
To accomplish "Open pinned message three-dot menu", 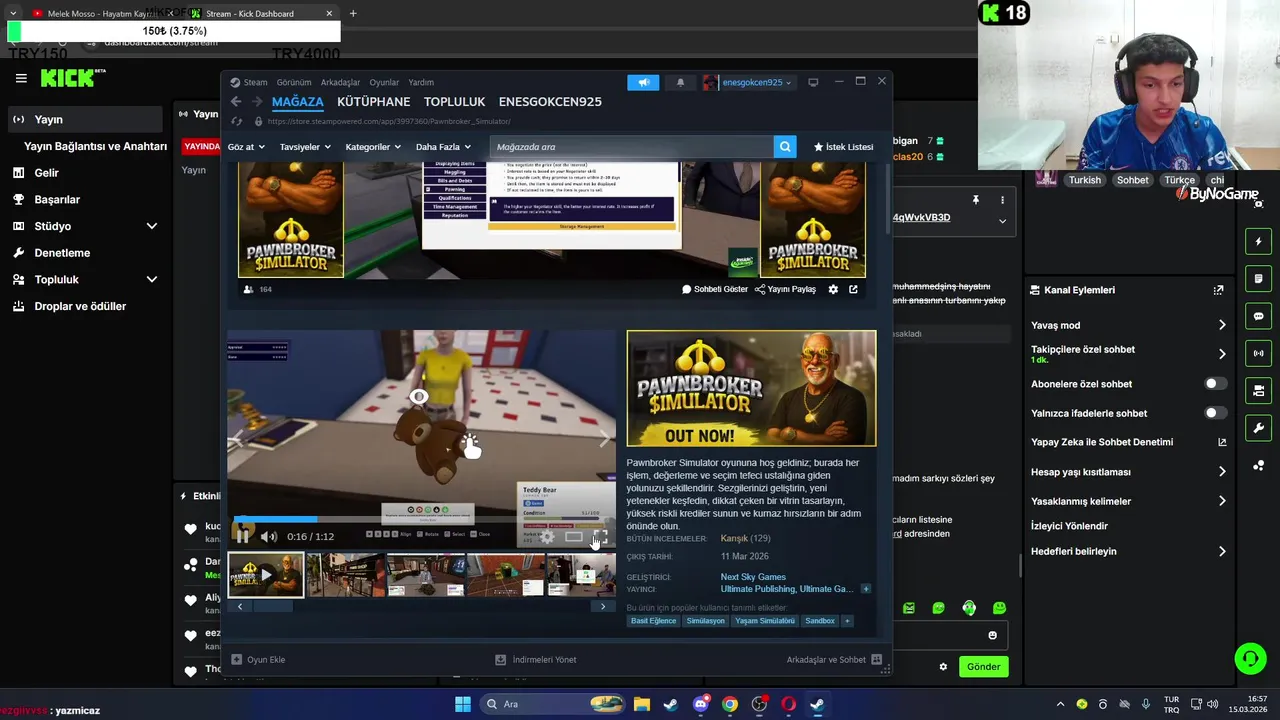I will pos(1002,200).
